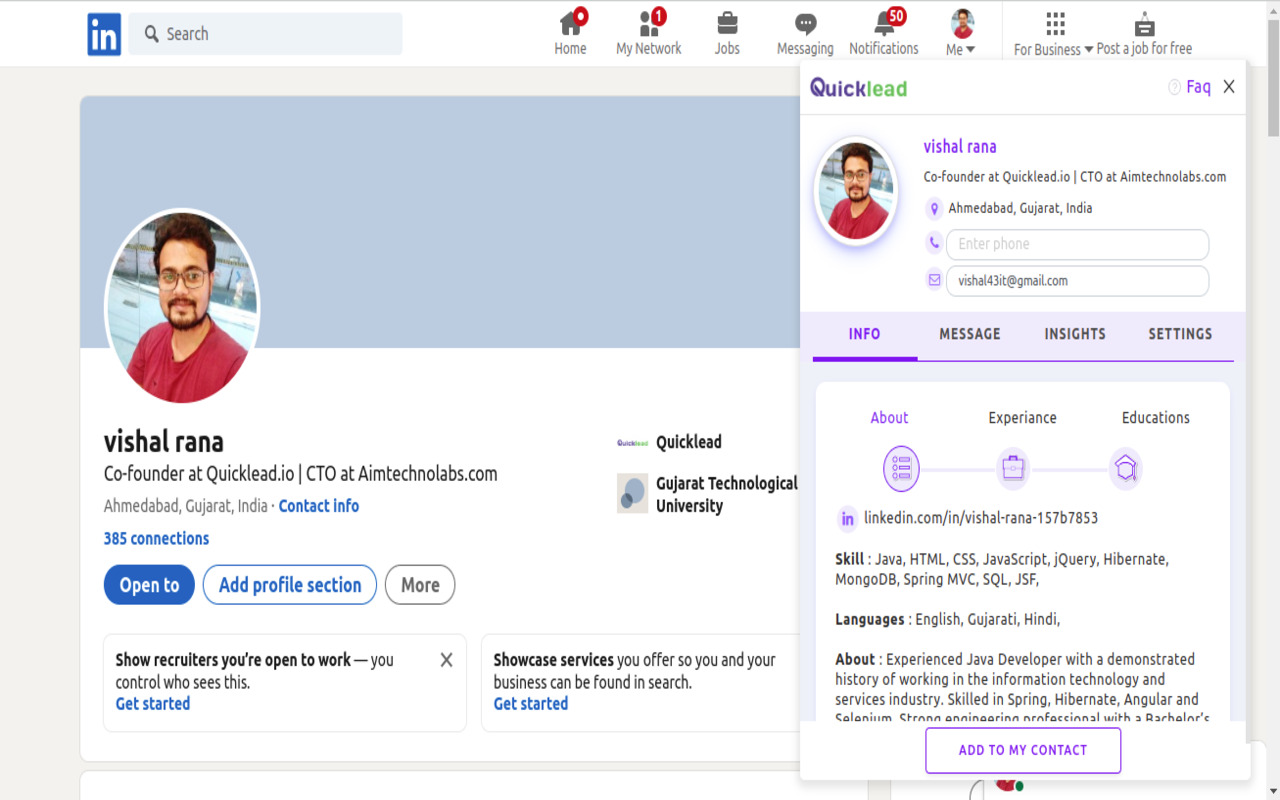This screenshot has width=1280, height=800.
Task: Click the Faq question mark icon
Action: click(1174, 88)
